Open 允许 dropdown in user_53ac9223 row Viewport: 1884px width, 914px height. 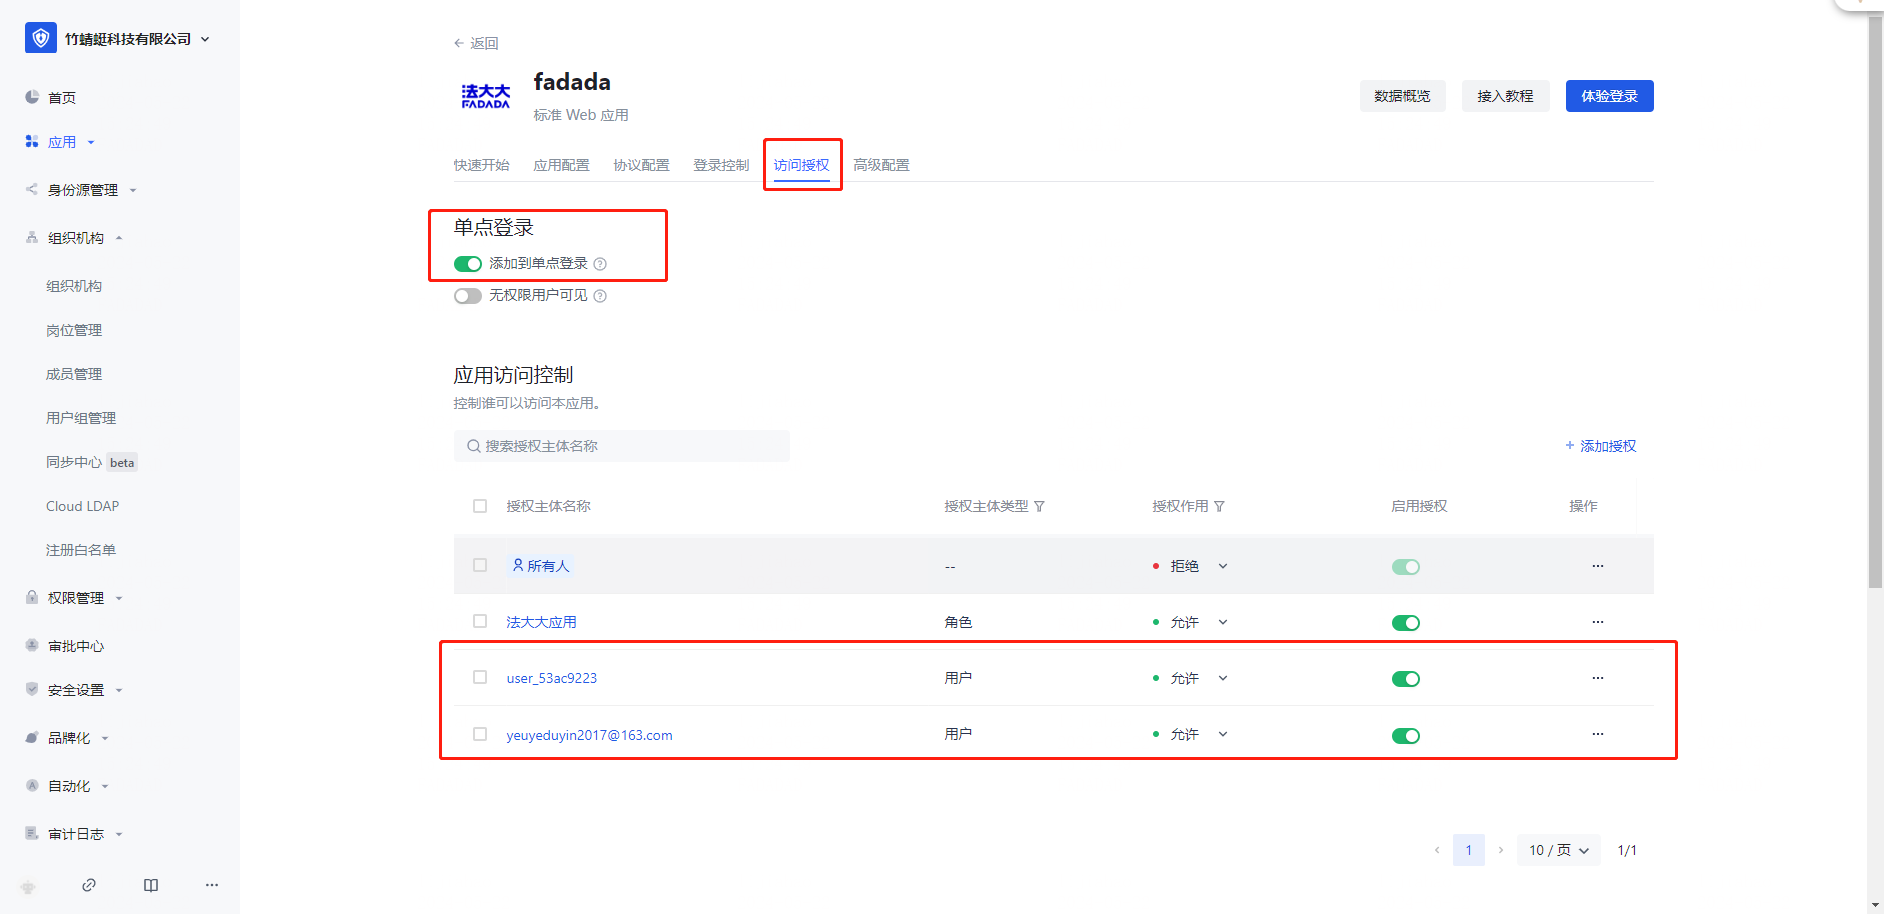[1199, 678]
